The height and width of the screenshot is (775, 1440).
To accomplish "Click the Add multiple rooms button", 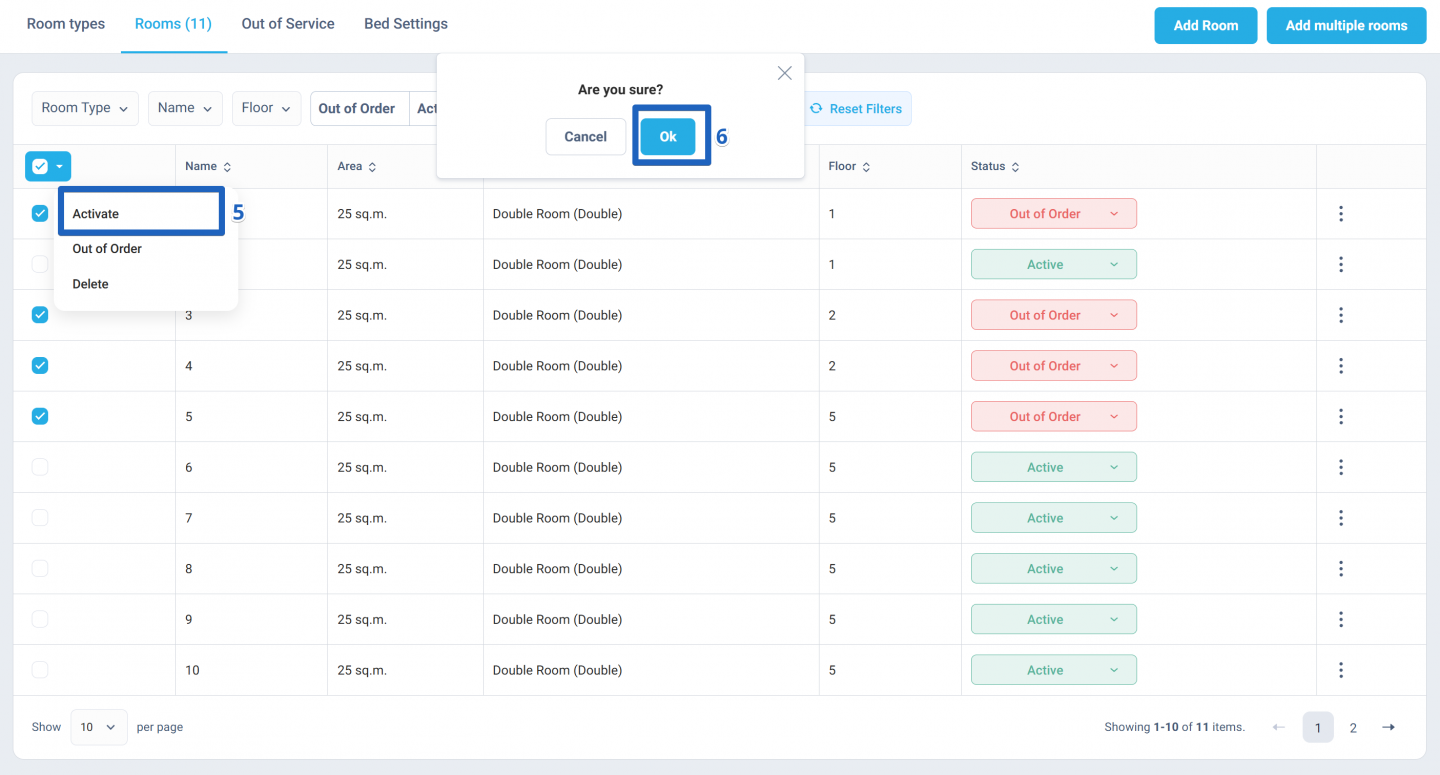I will (1346, 26).
